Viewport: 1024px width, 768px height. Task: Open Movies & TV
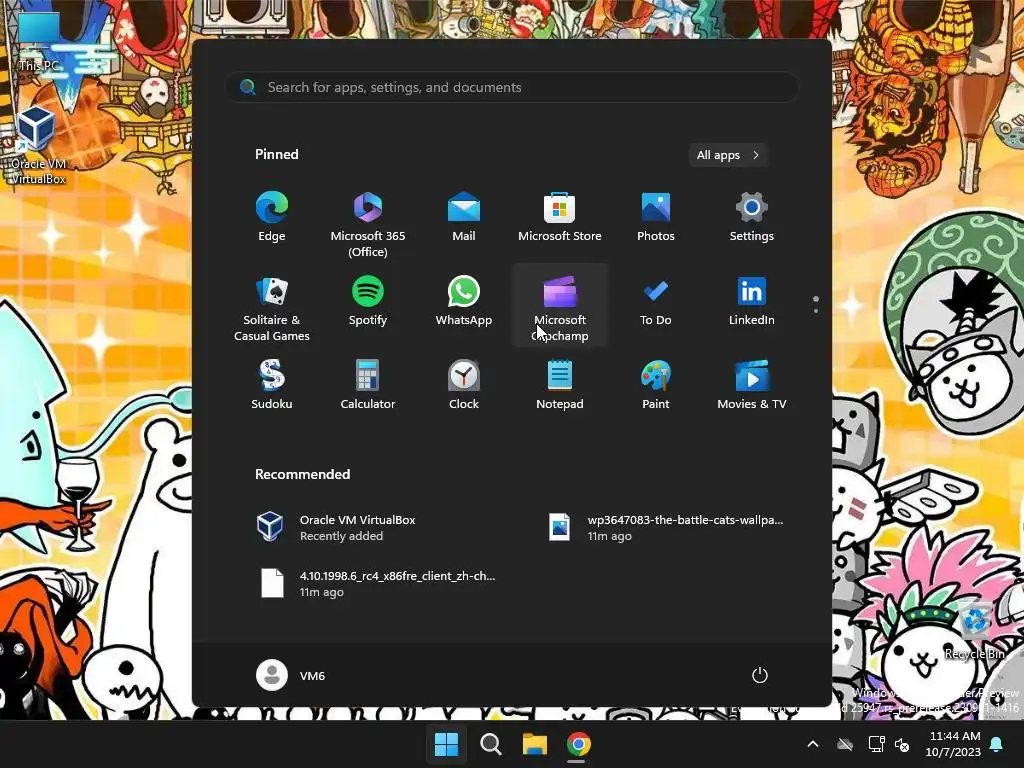(x=752, y=385)
